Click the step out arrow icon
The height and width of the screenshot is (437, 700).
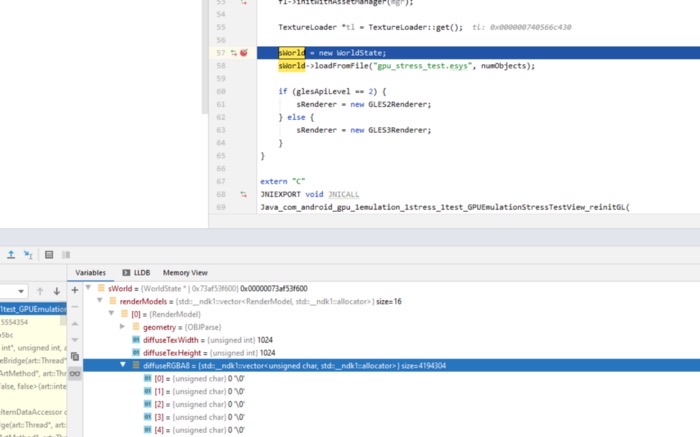(x=9, y=255)
